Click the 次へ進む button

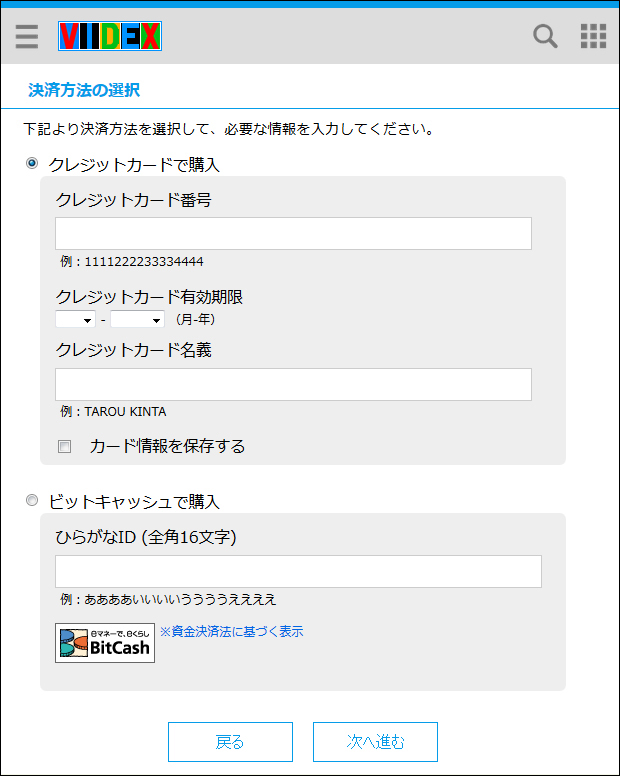pos(375,742)
